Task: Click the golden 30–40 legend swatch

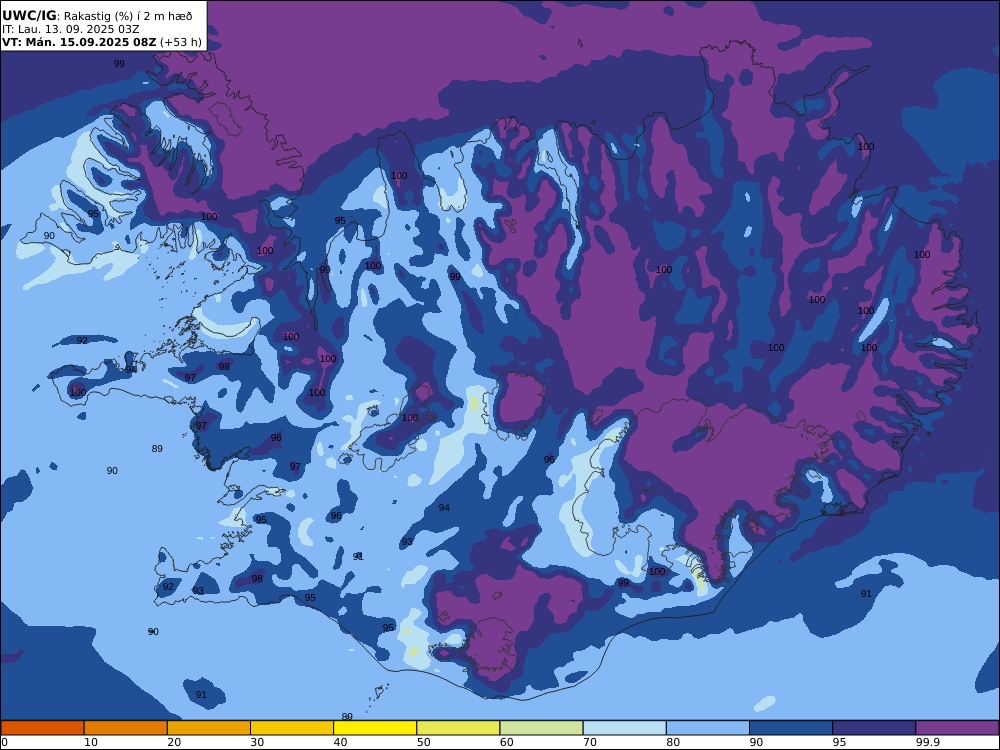Action: click(x=292, y=728)
